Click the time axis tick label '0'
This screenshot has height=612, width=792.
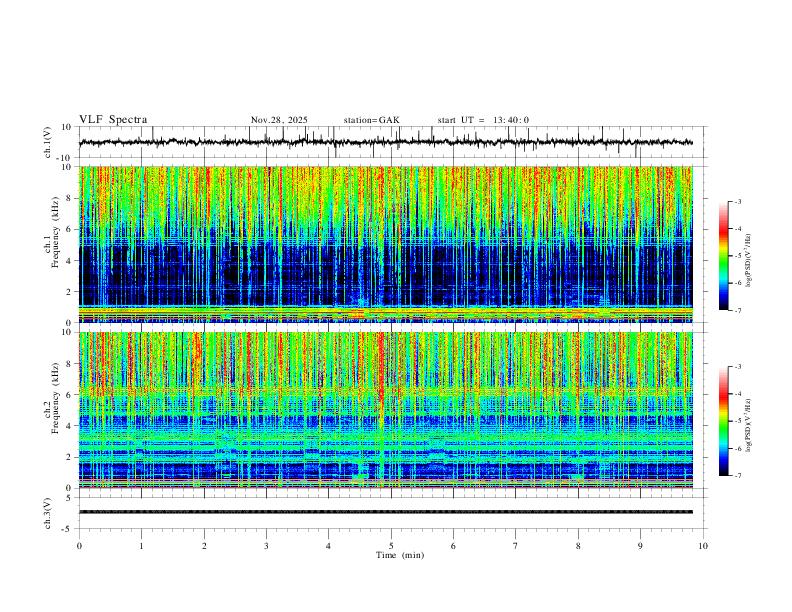click(79, 546)
